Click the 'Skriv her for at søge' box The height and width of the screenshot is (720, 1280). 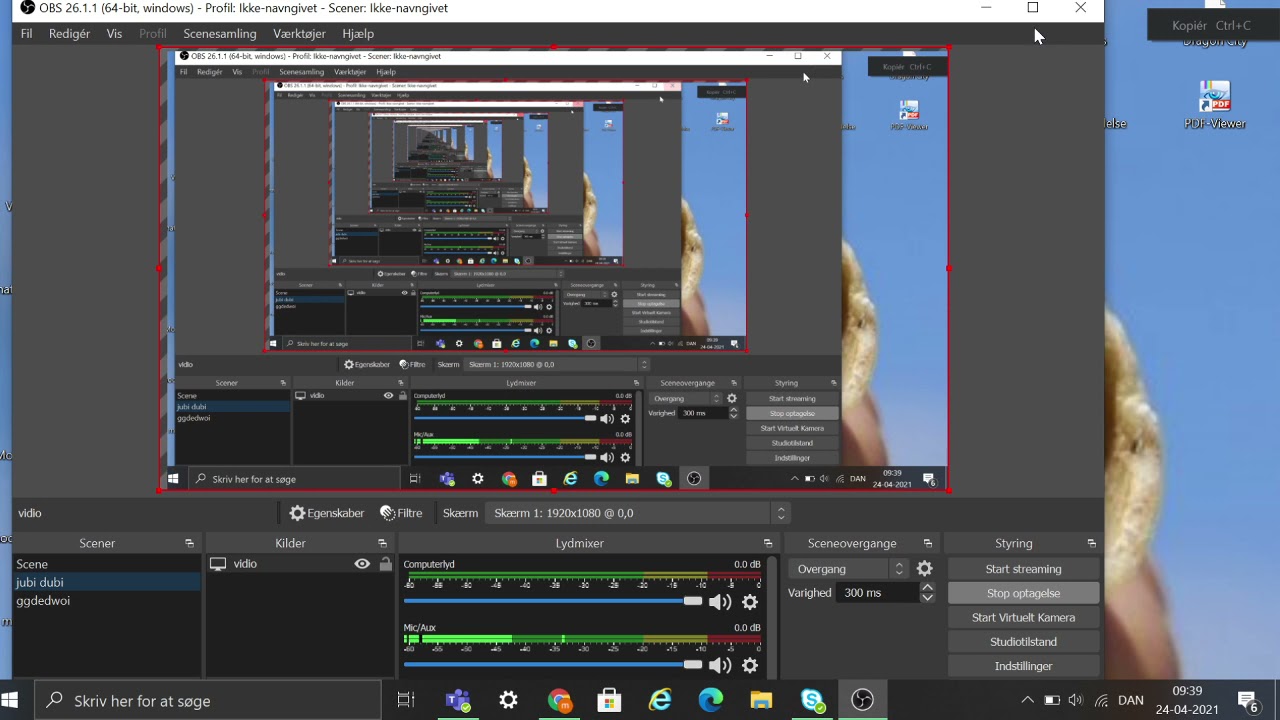click(x=208, y=700)
